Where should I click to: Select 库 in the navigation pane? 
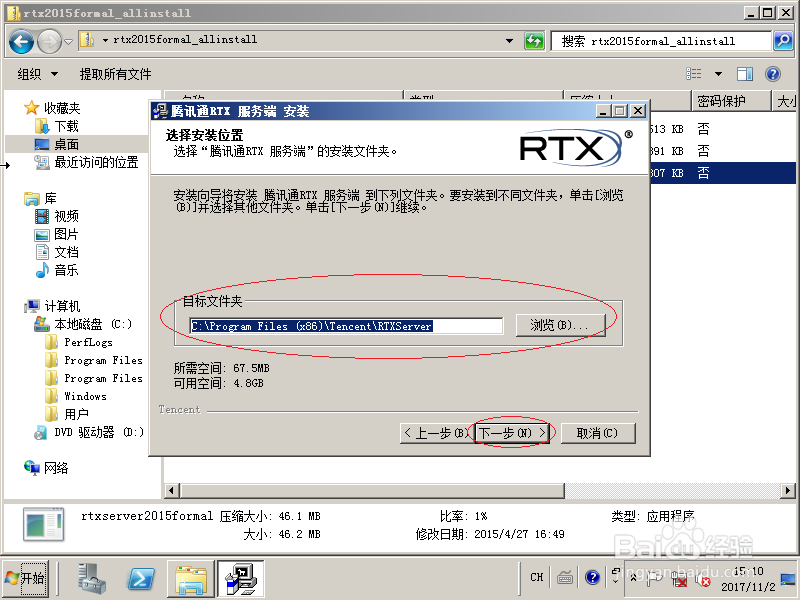click(x=40, y=198)
